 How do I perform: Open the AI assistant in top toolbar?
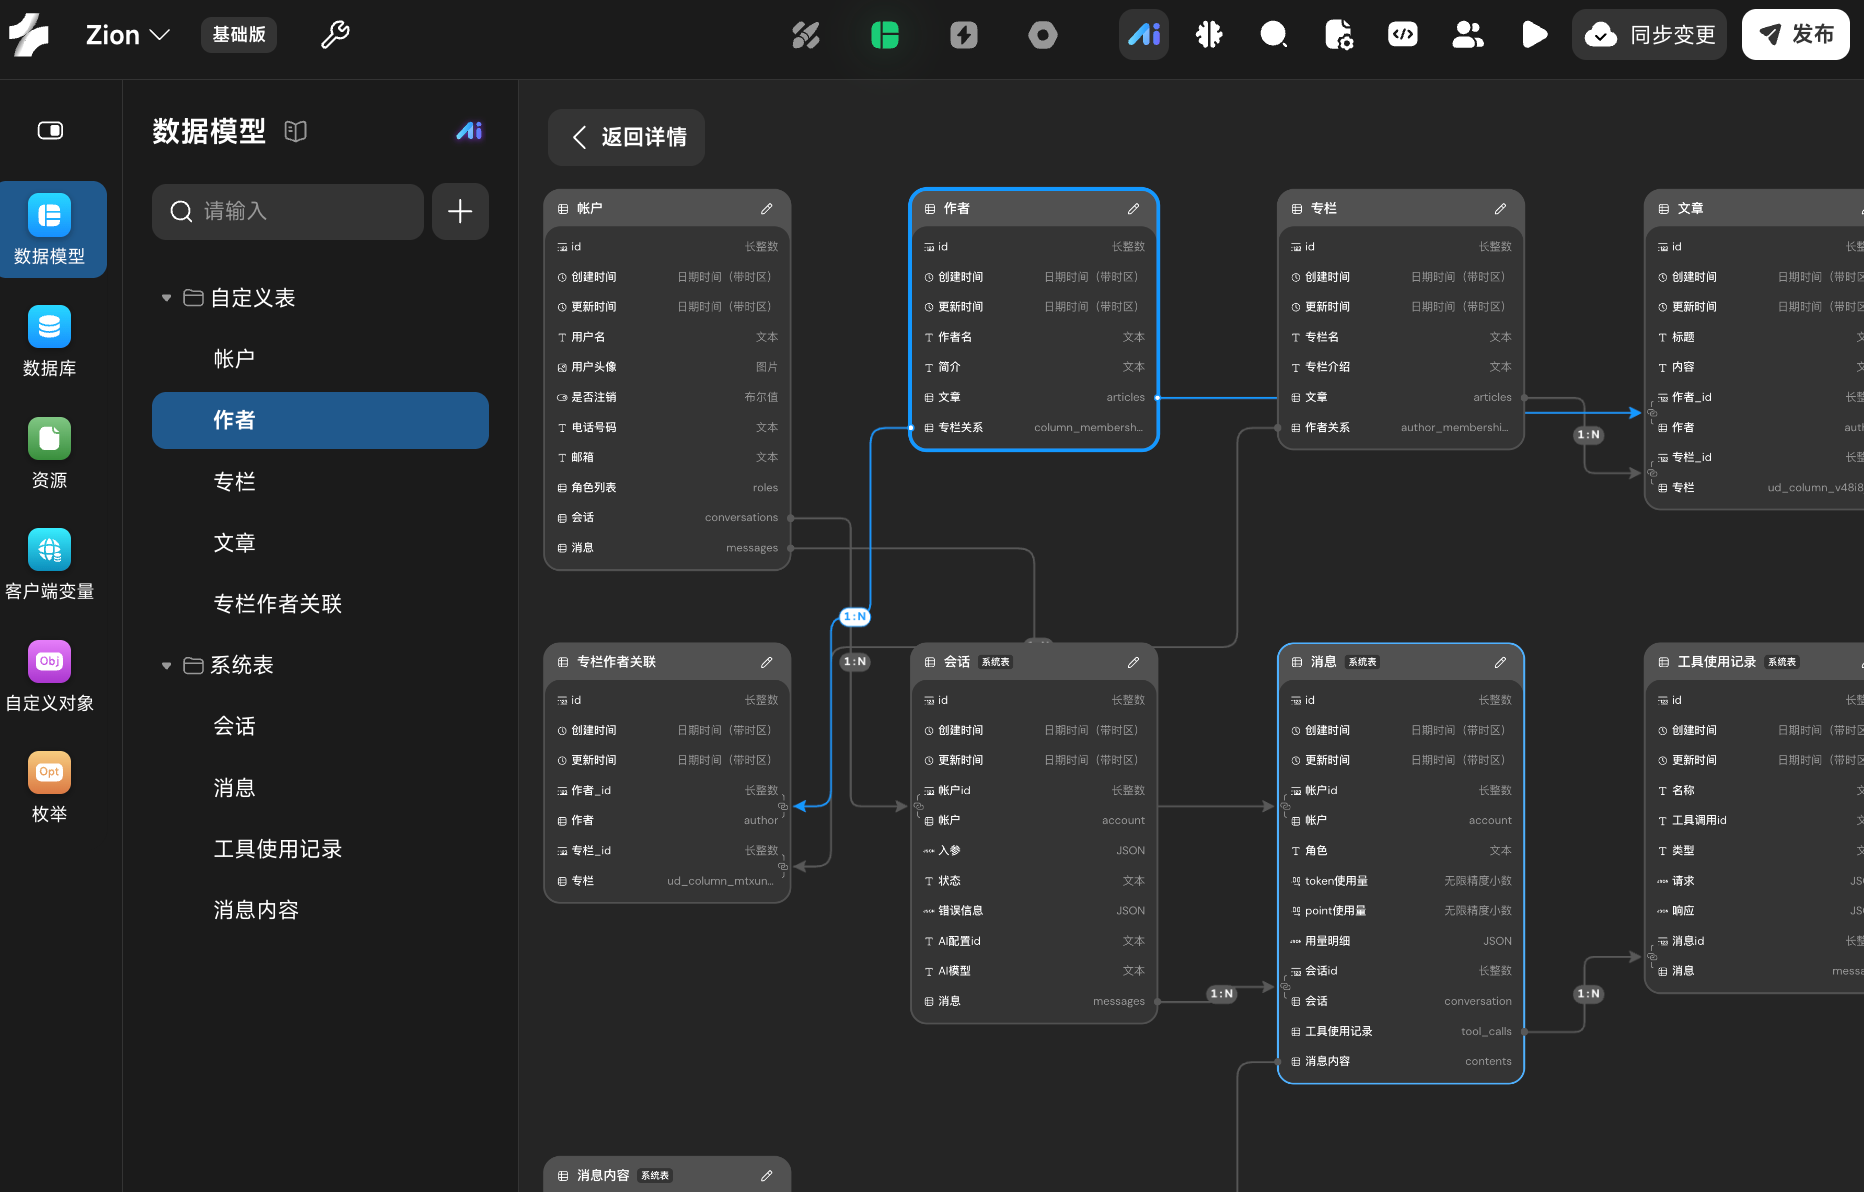(x=1143, y=35)
